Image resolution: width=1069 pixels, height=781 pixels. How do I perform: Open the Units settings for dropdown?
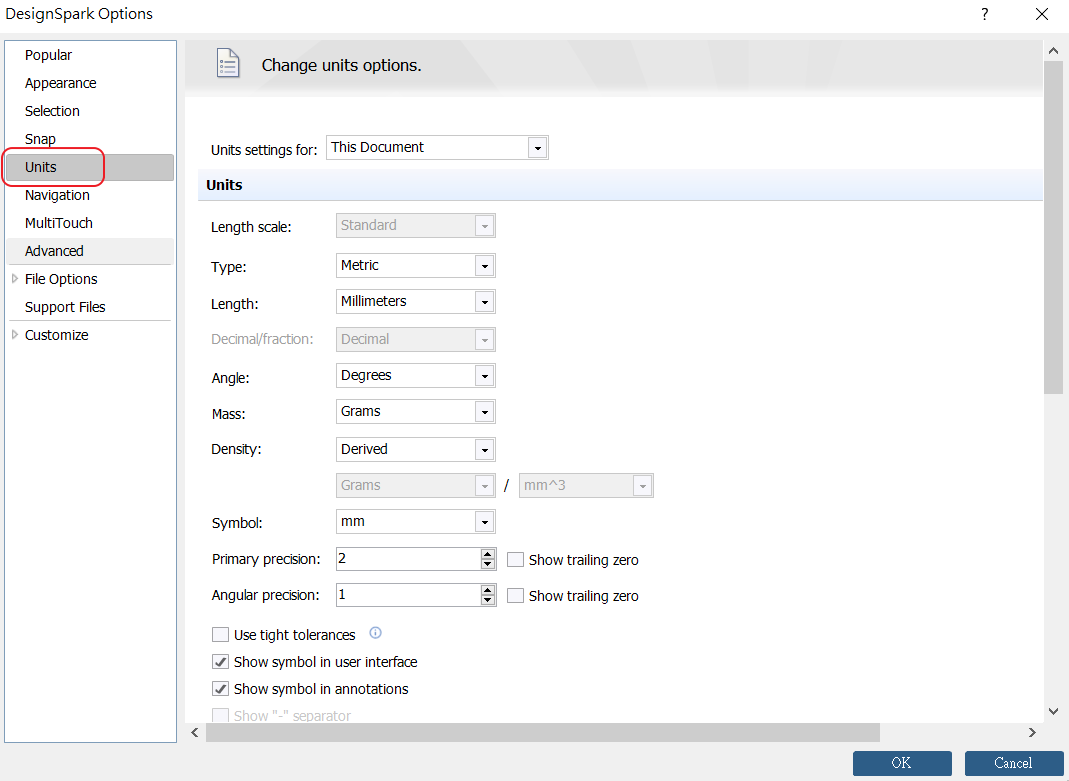[x=537, y=148]
